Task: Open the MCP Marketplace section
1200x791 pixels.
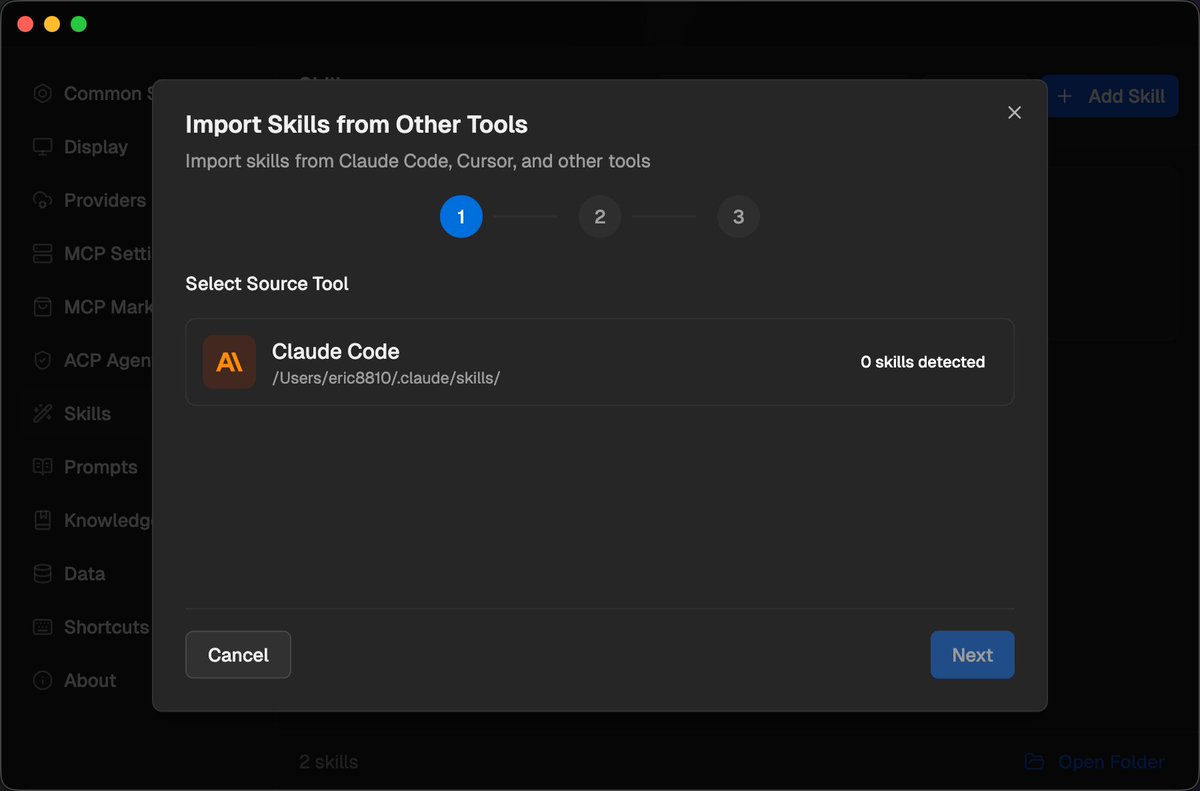Action: coord(42,307)
